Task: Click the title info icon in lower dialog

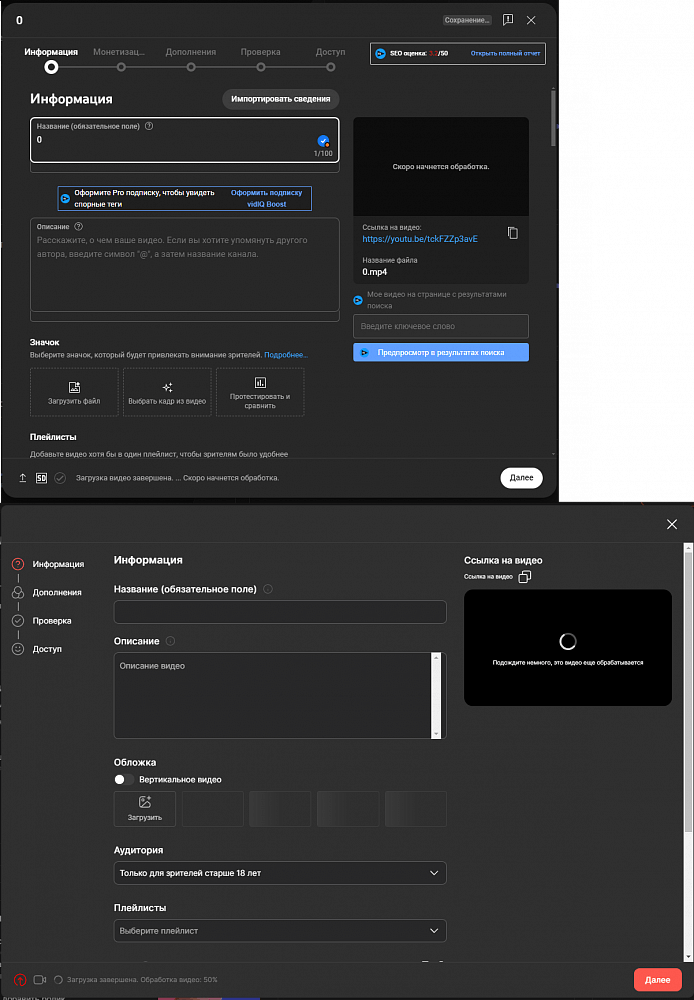Action: [268, 589]
